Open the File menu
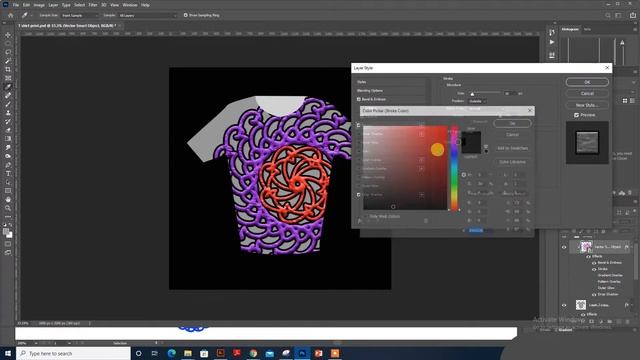 pyautogui.click(x=16, y=5)
